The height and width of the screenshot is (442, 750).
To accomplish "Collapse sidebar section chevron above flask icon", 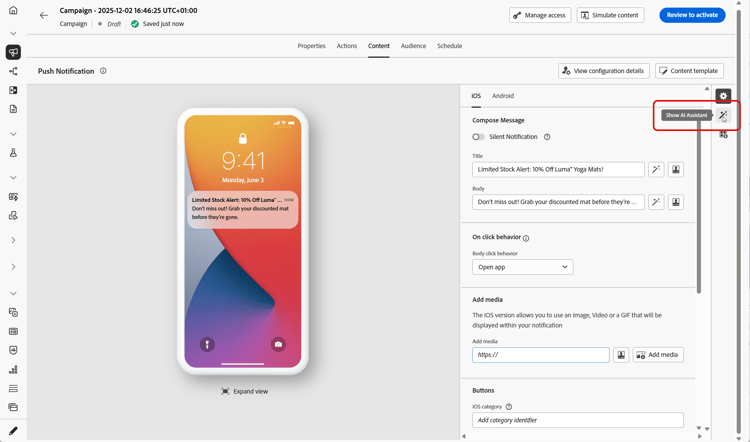I will (x=13, y=134).
